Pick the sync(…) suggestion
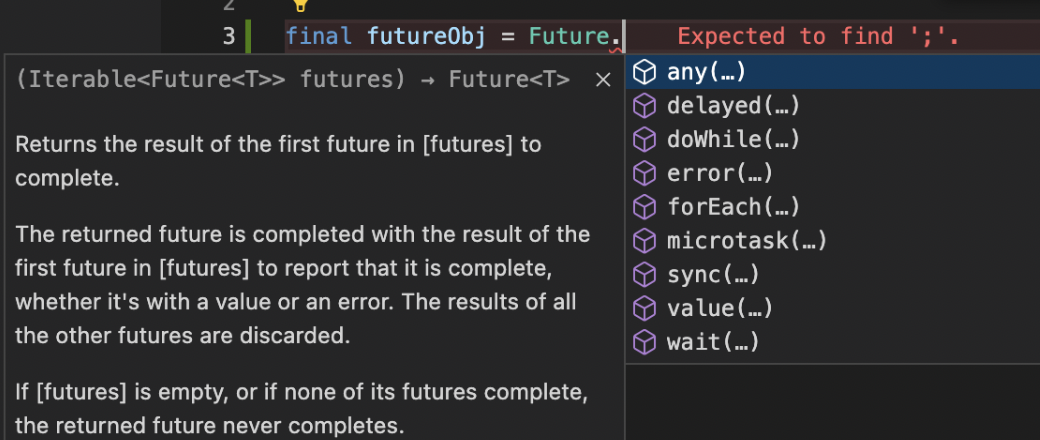The width and height of the screenshot is (1040, 440). point(832,275)
